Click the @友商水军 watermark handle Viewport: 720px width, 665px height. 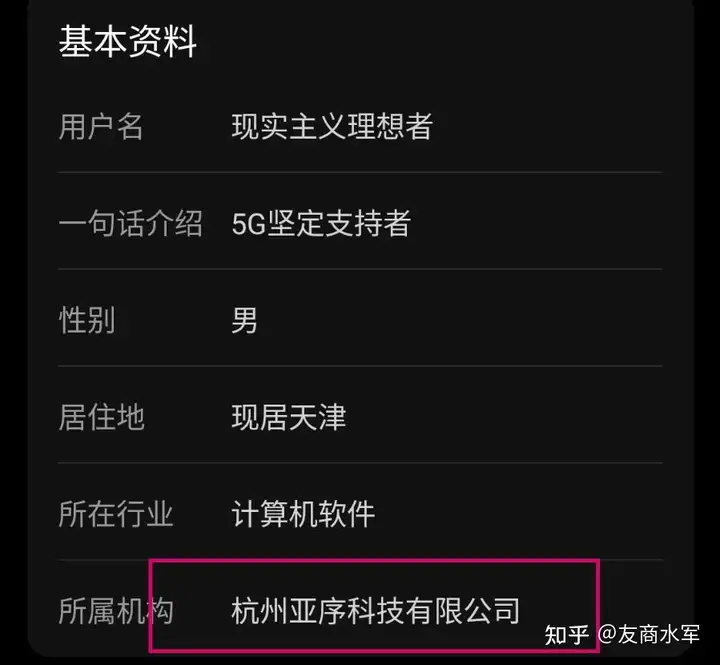649,635
